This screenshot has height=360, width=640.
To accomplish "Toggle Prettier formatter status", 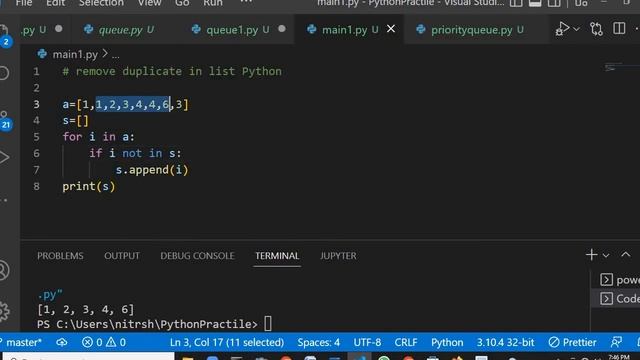I will click(x=572, y=342).
